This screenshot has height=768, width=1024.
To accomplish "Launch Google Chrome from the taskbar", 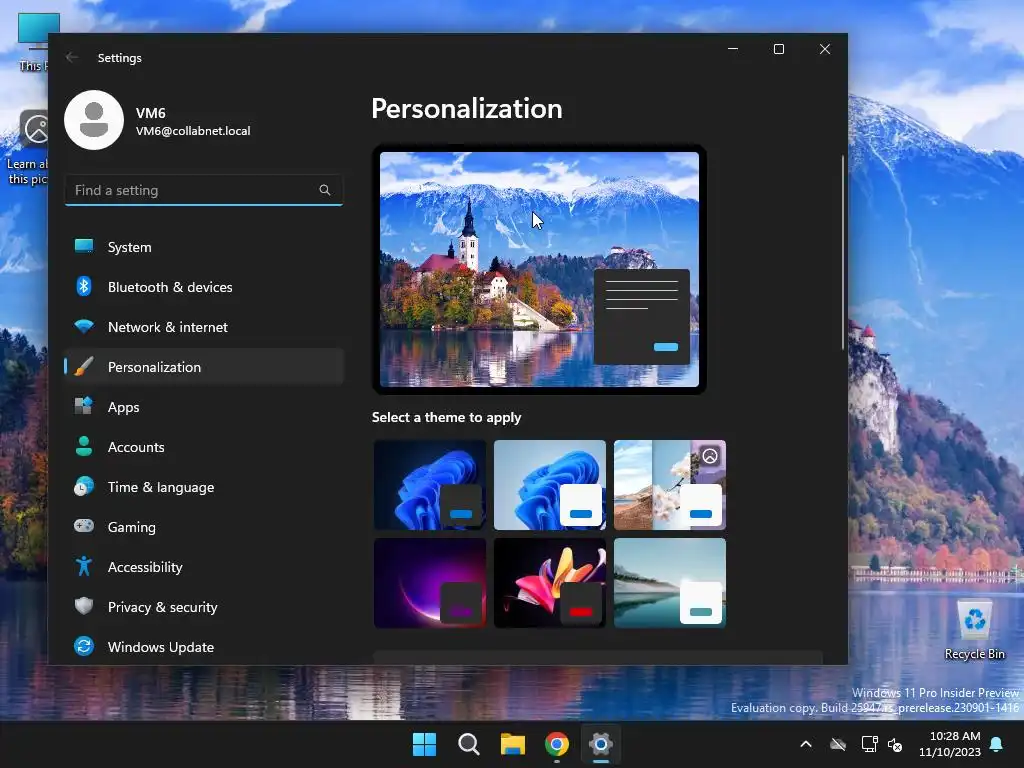I will (x=557, y=744).
